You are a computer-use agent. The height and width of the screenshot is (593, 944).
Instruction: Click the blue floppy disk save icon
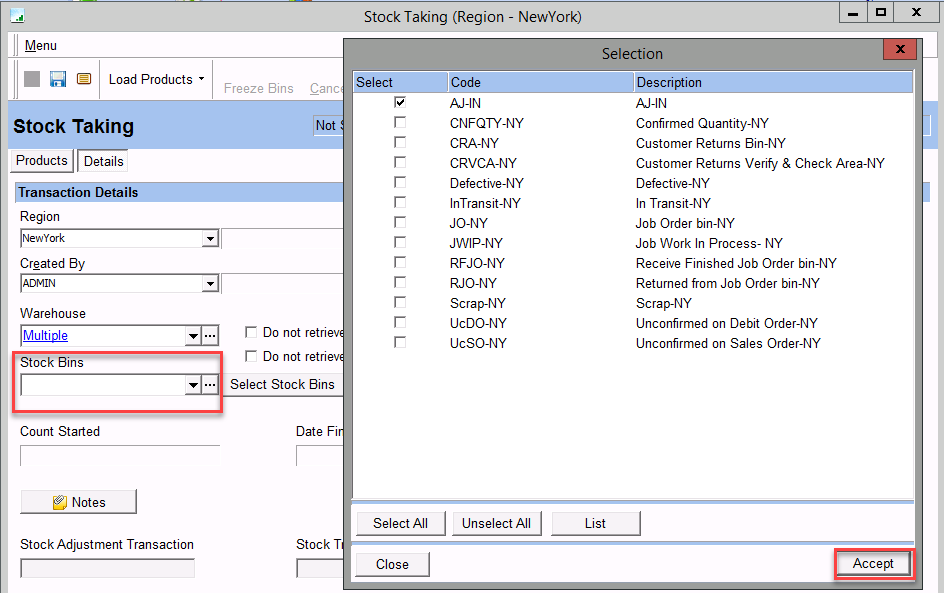[58, 79]
